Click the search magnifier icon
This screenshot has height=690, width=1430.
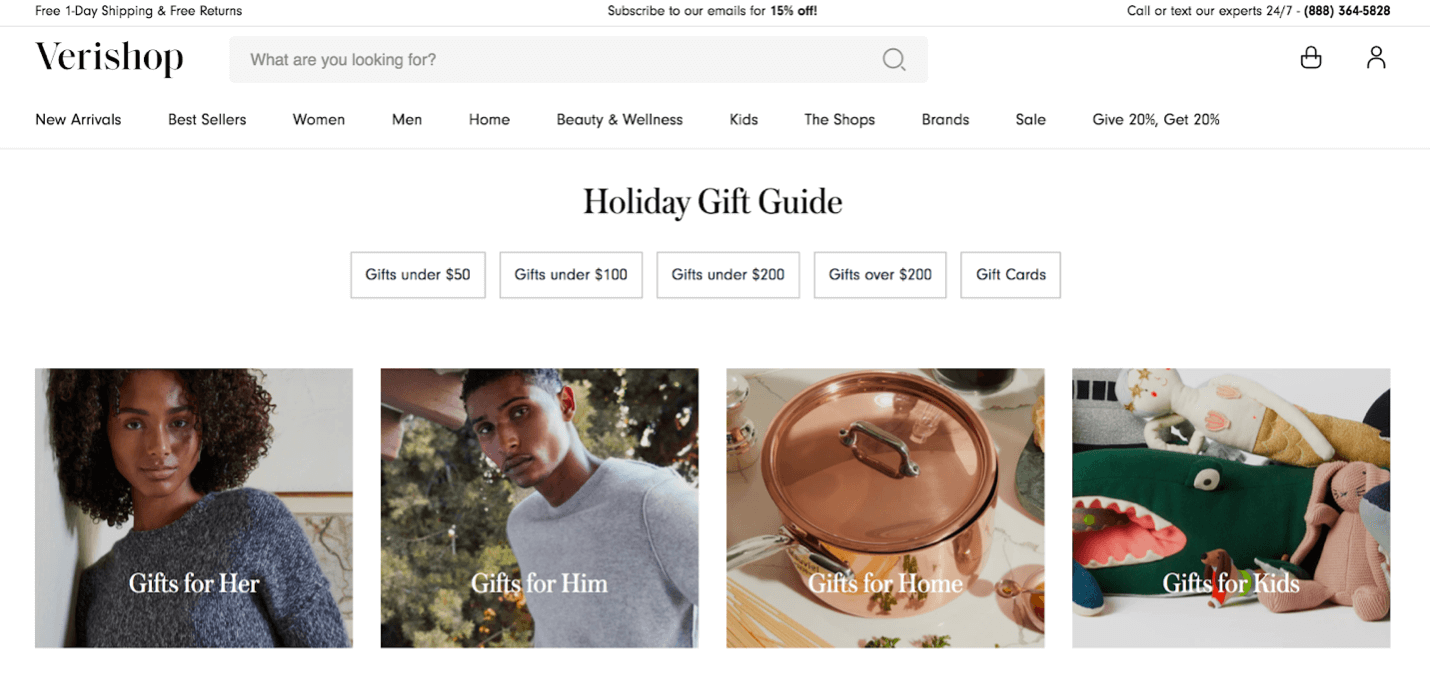893,60
